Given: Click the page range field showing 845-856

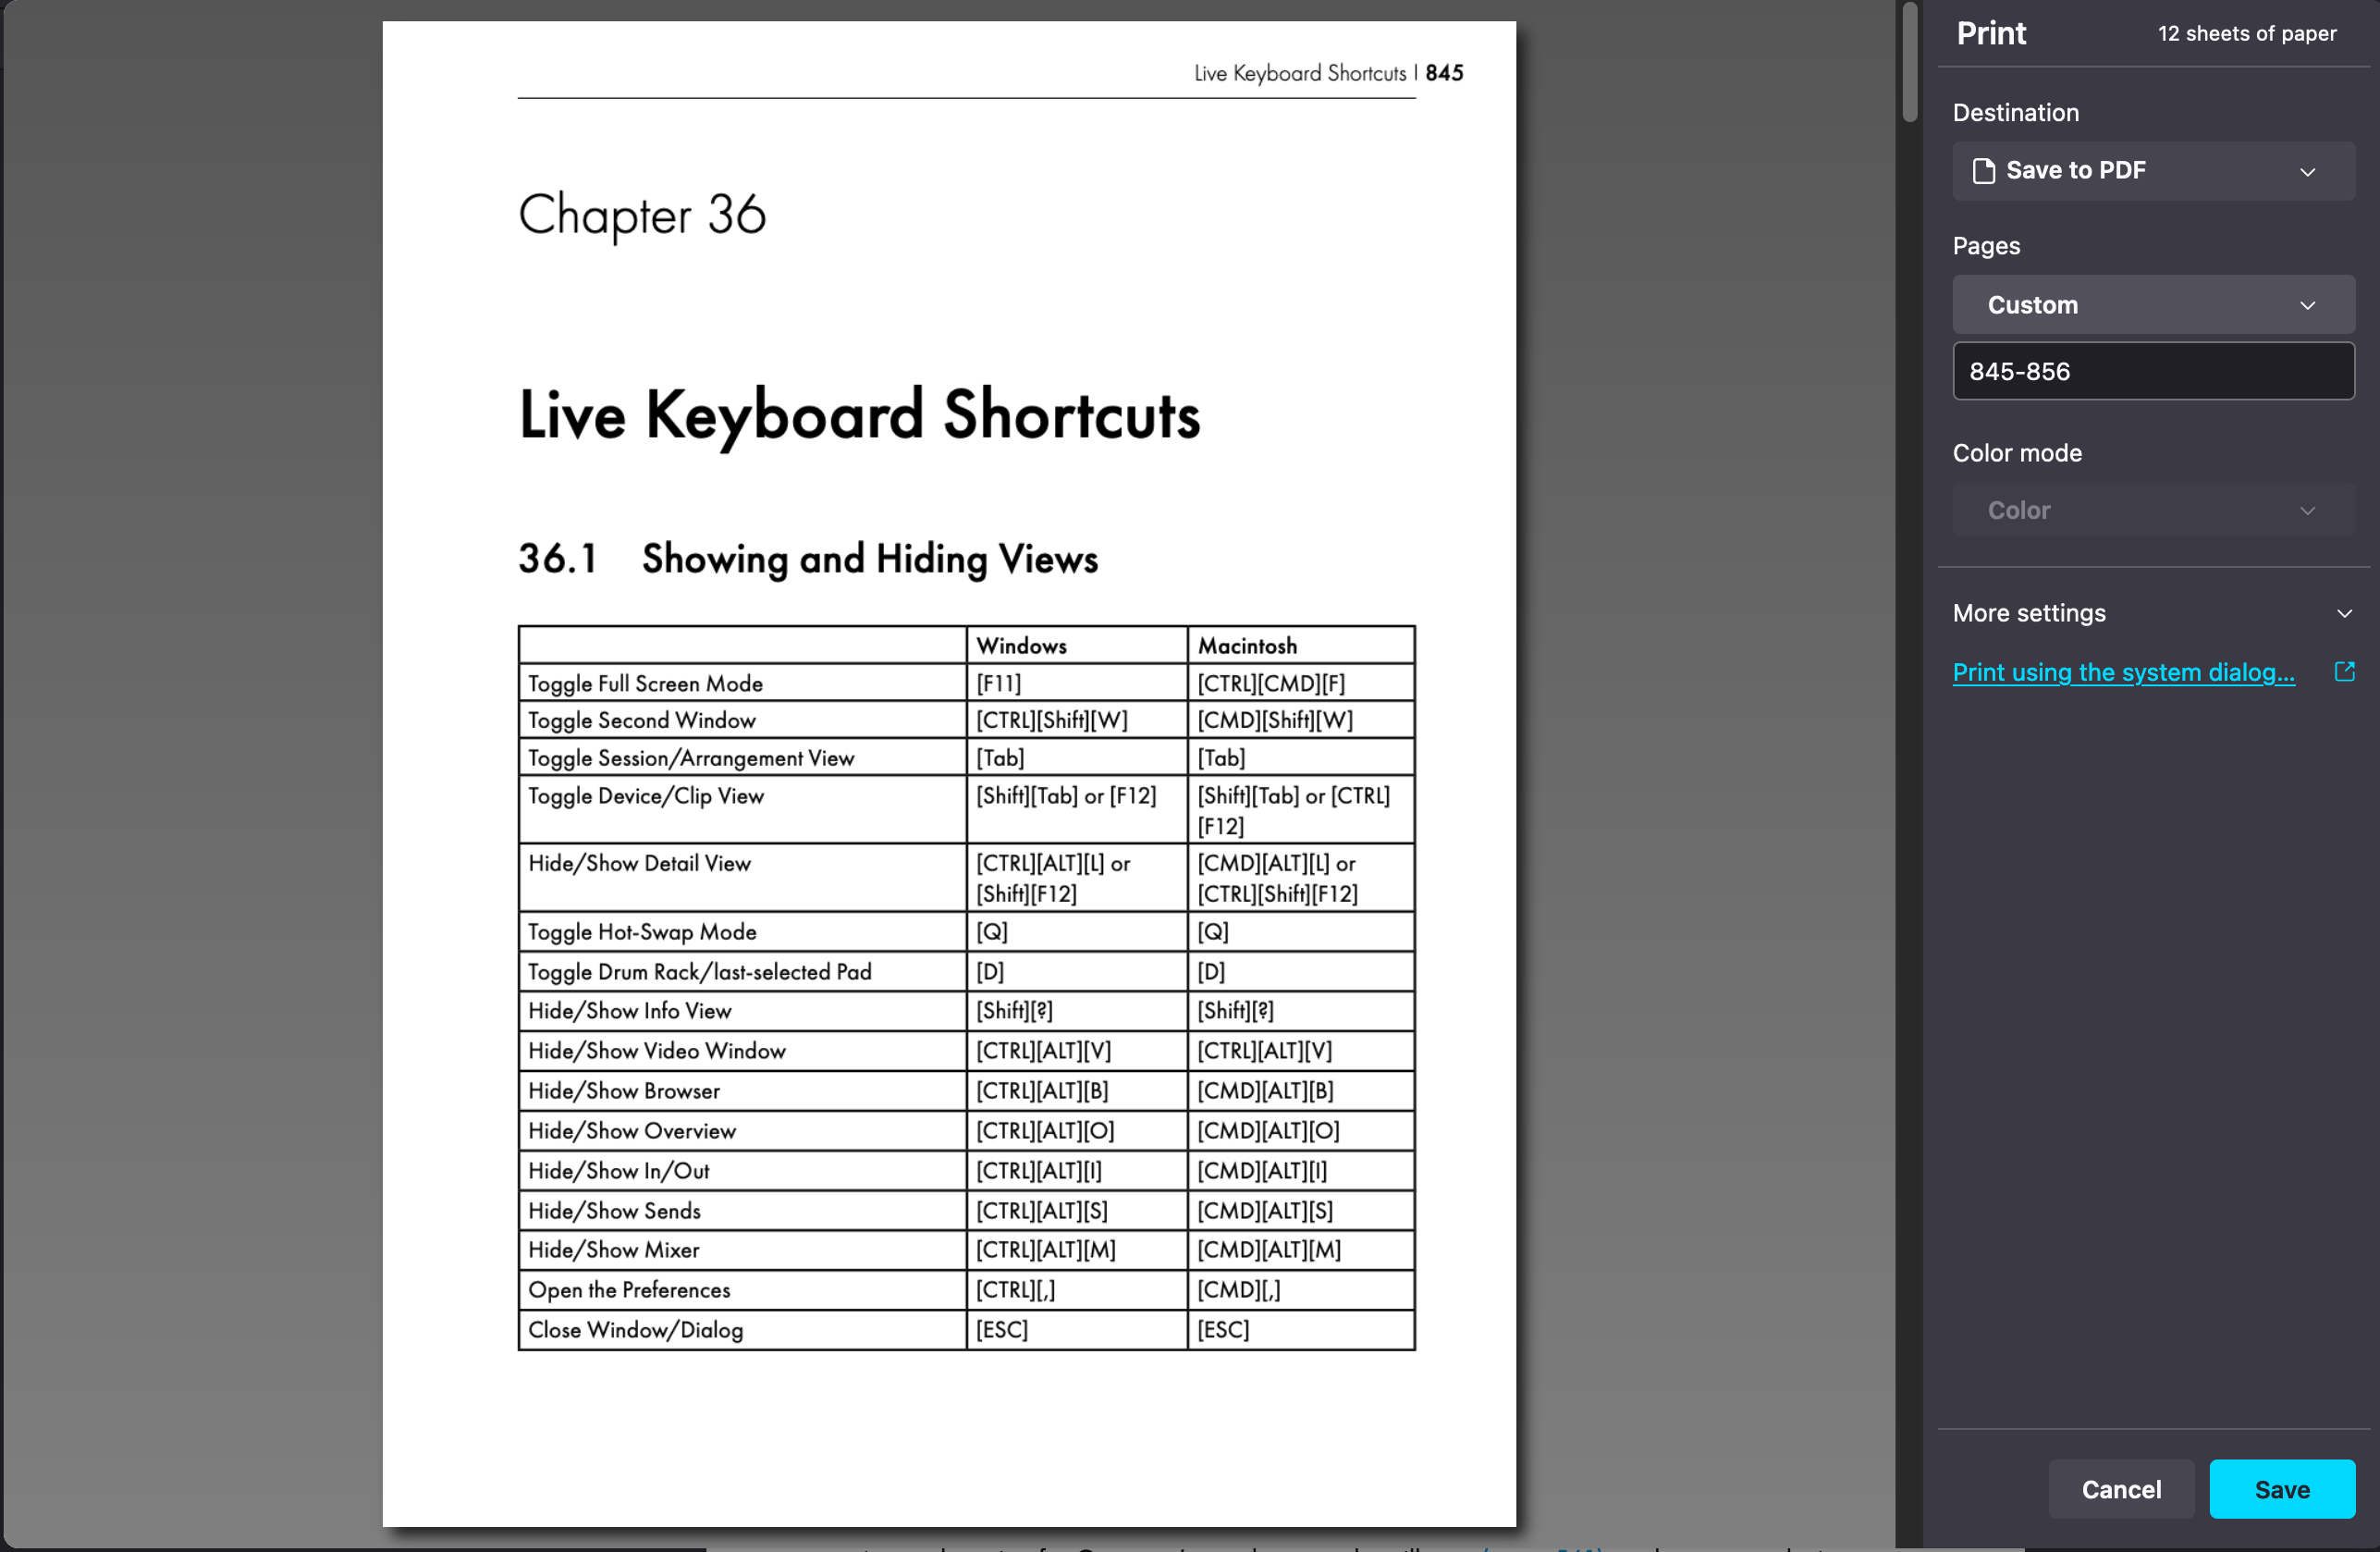Looking at the screenshot, I should 2152,372.
